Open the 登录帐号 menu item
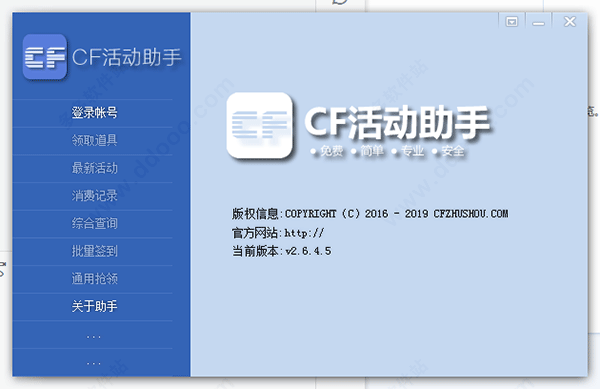 tap(94, 113)
